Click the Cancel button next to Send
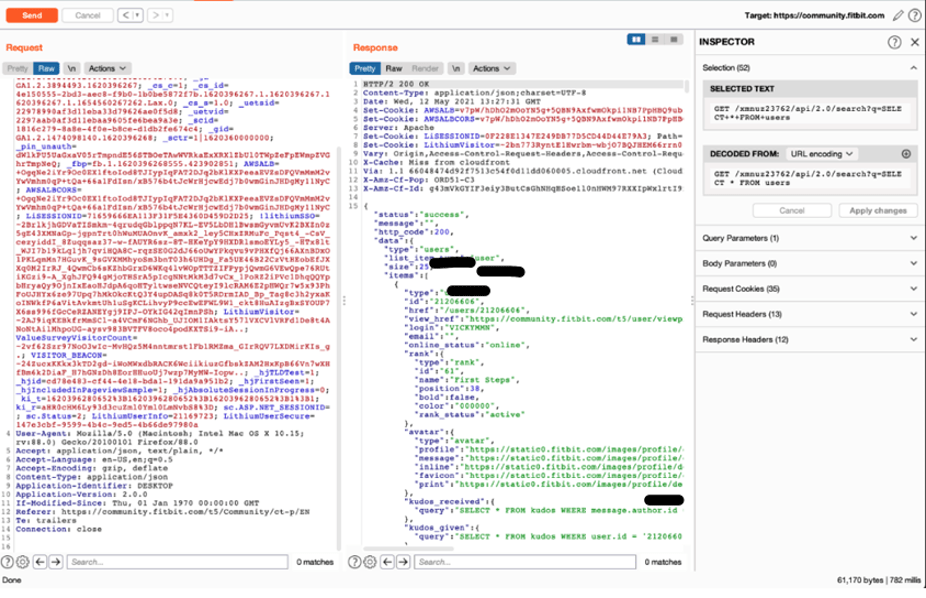This screenshot has width=926, height=598. tap(87, 15)
